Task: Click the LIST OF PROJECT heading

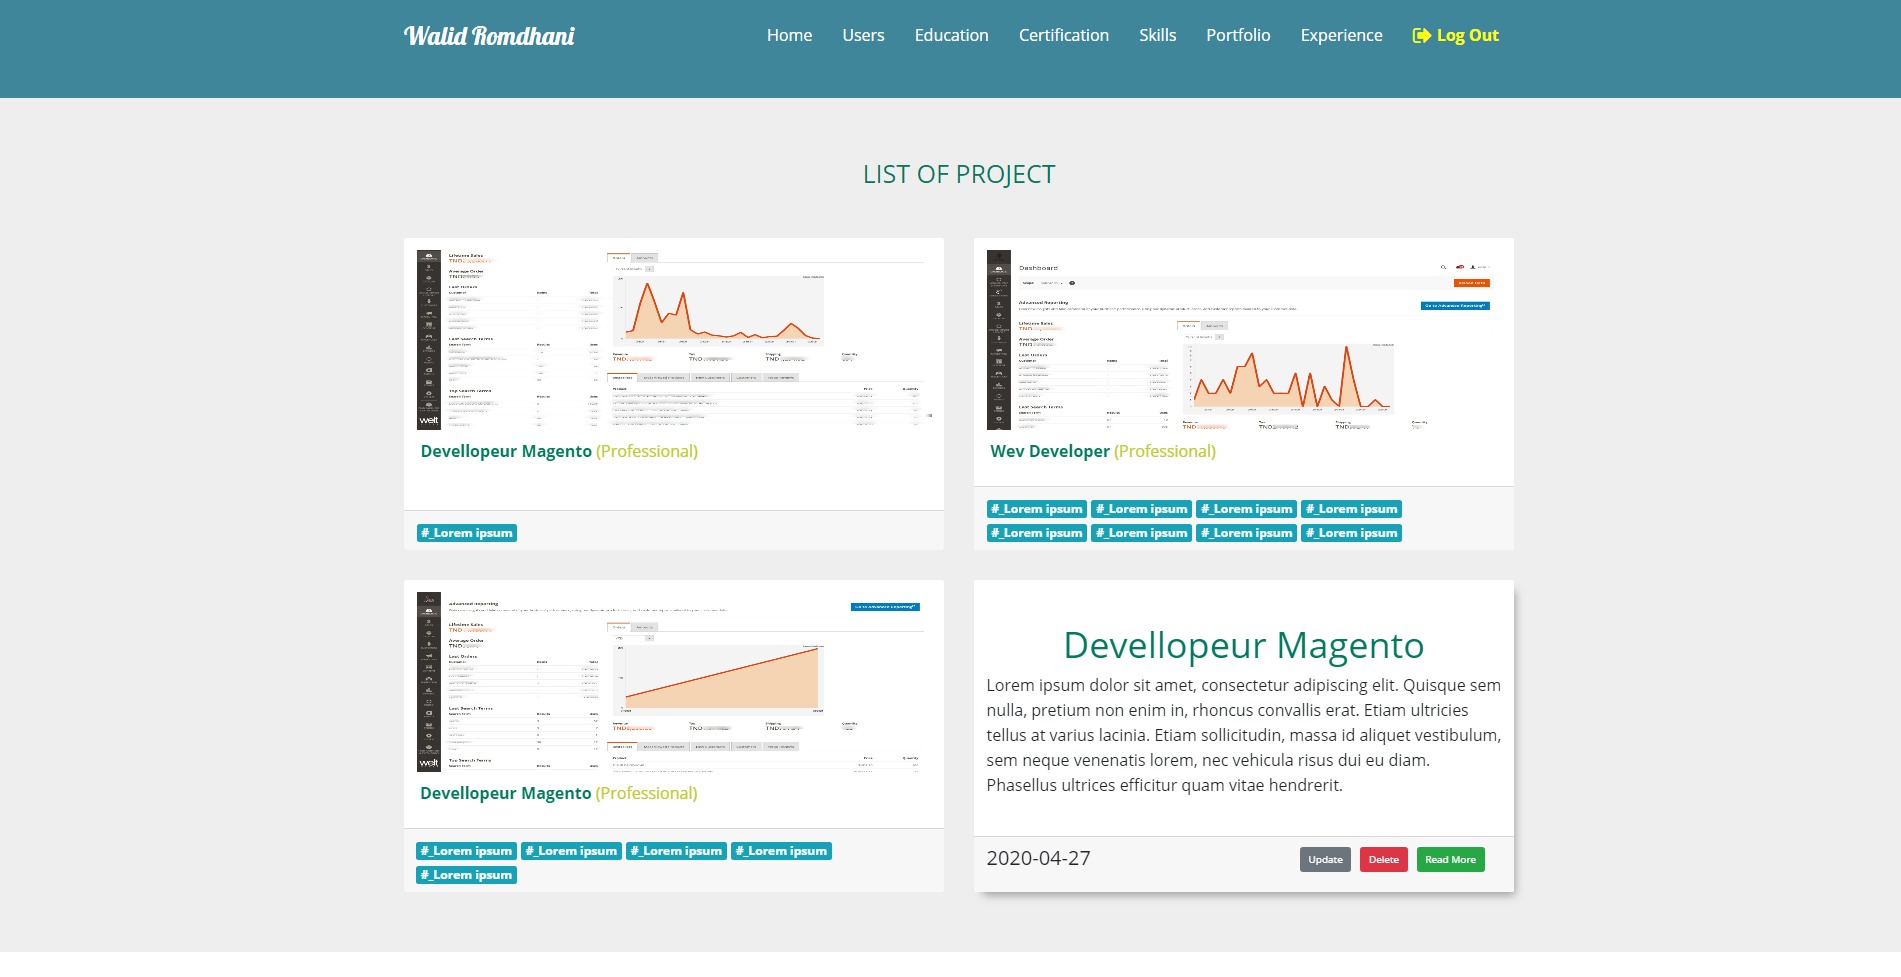Action: click(959, 174)
